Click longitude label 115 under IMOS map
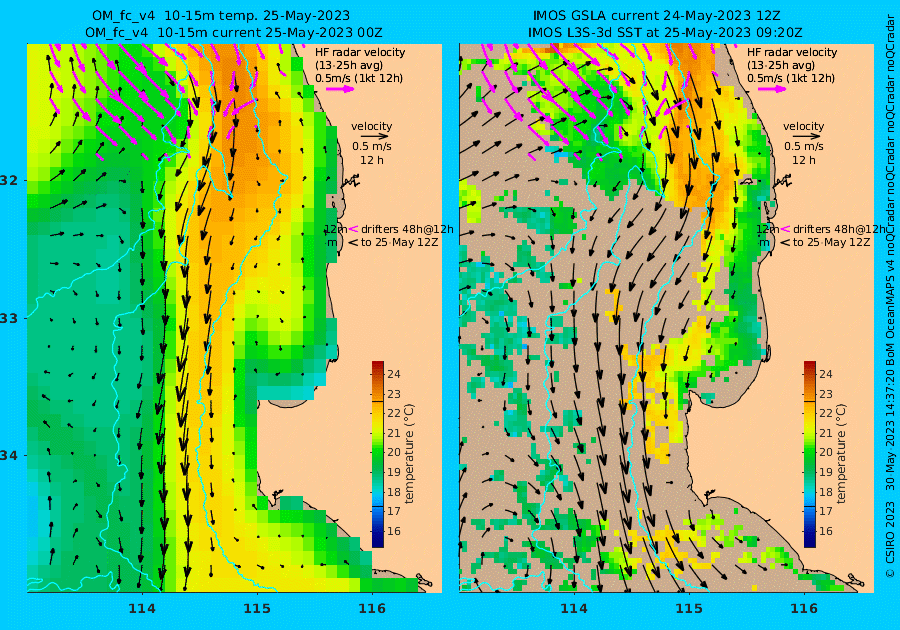Image resolution: width=900 pixels, height=630 pixels. [x=689, y=609]
